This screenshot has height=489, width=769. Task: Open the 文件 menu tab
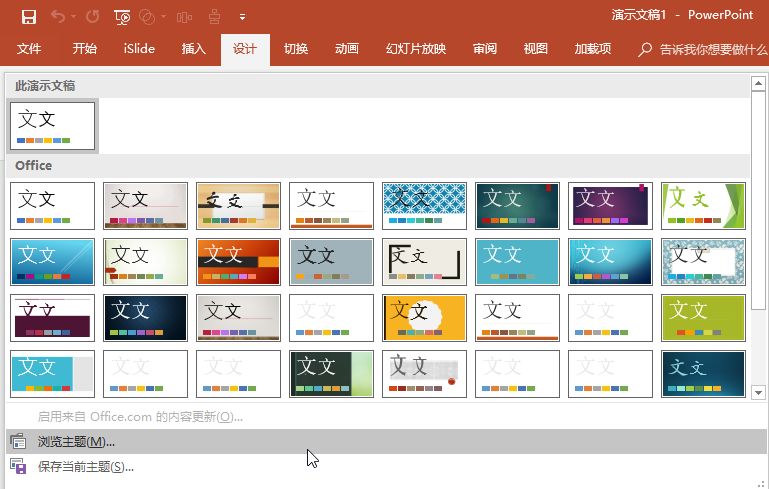coord(29,49)
